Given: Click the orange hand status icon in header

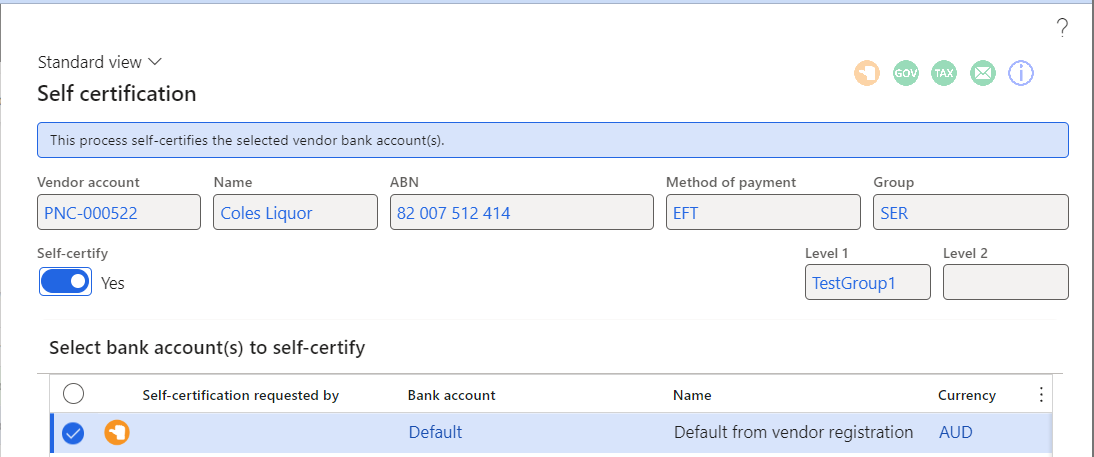Looking at the screenshot, I should 867,73.
